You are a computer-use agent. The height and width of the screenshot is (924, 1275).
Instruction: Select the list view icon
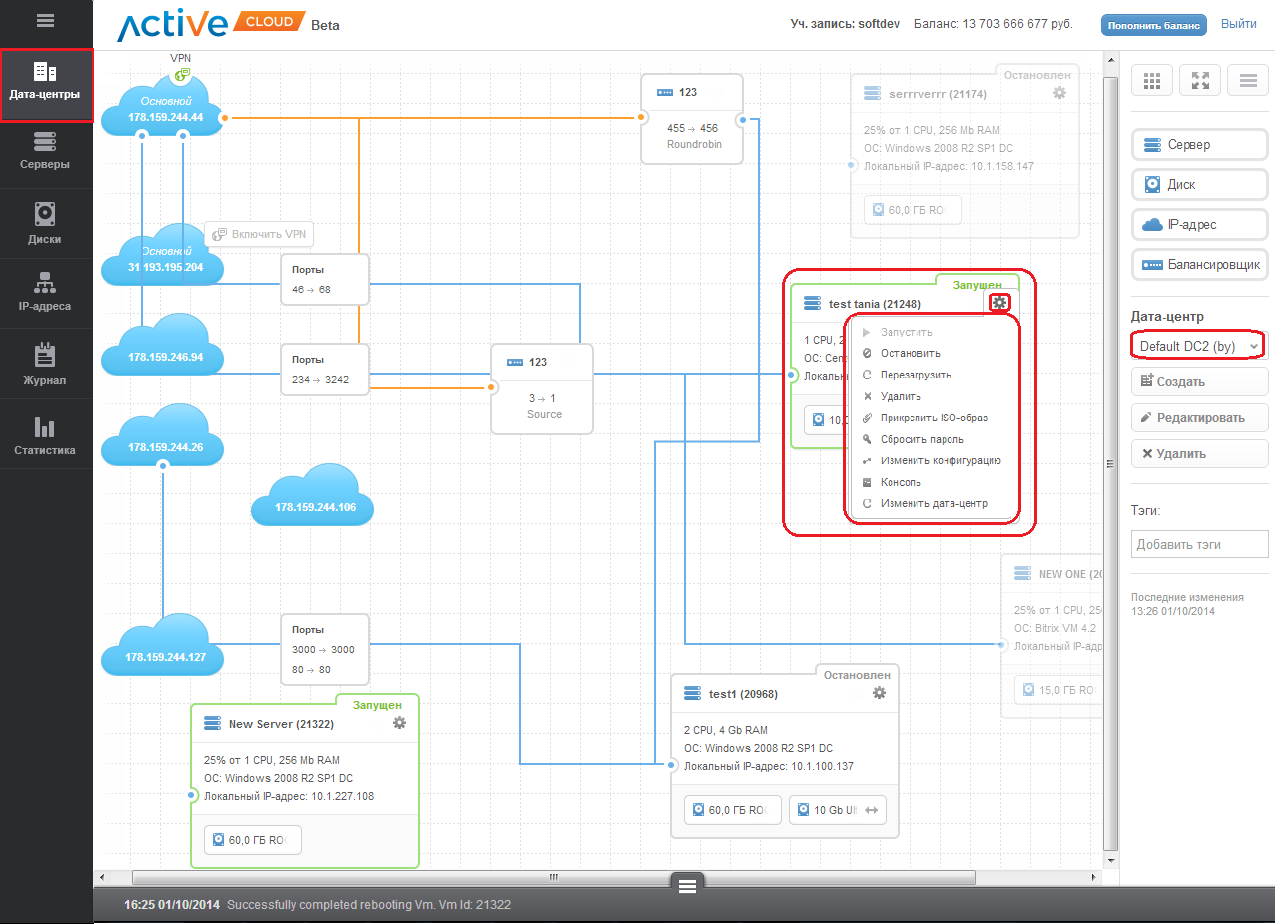[x=1247, y=81]
